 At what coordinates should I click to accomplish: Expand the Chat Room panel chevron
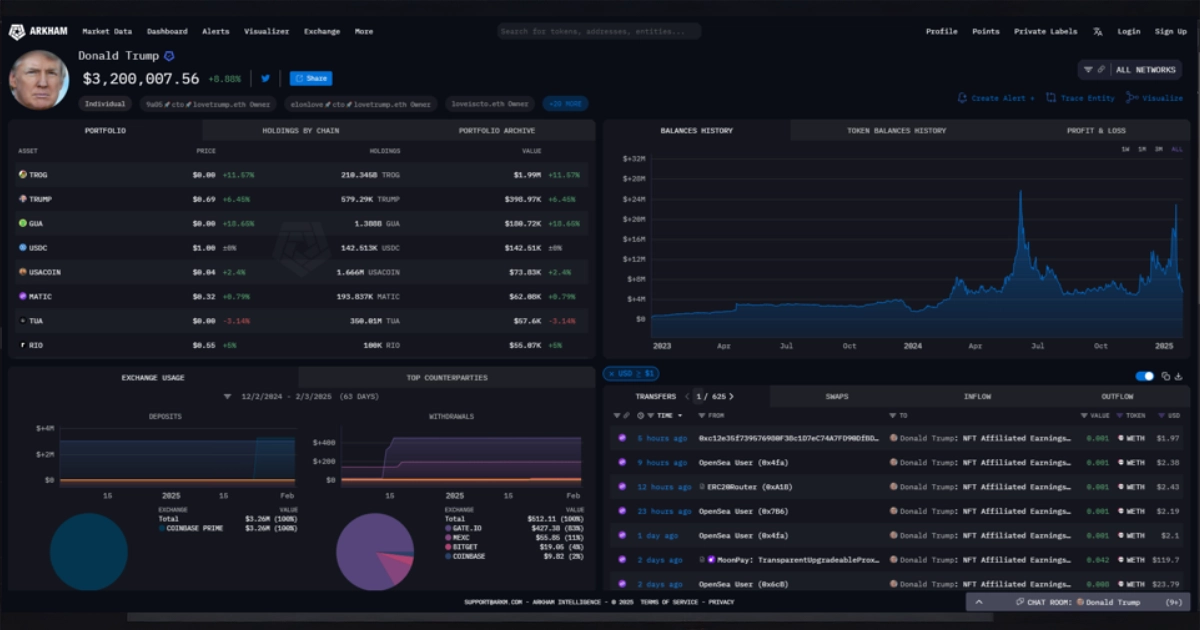pyautogui.click(x=979, y=602)
